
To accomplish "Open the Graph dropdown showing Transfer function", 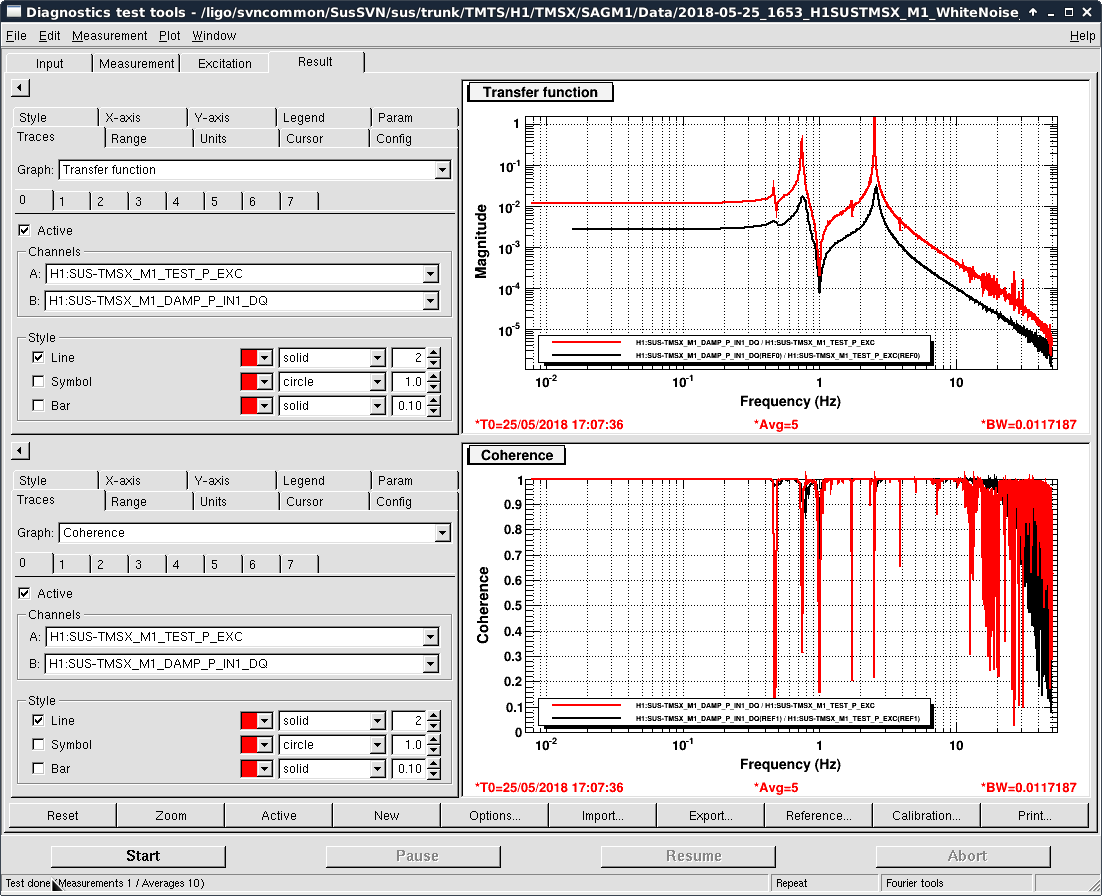I will pyautogui.click(x=442, y=170).
